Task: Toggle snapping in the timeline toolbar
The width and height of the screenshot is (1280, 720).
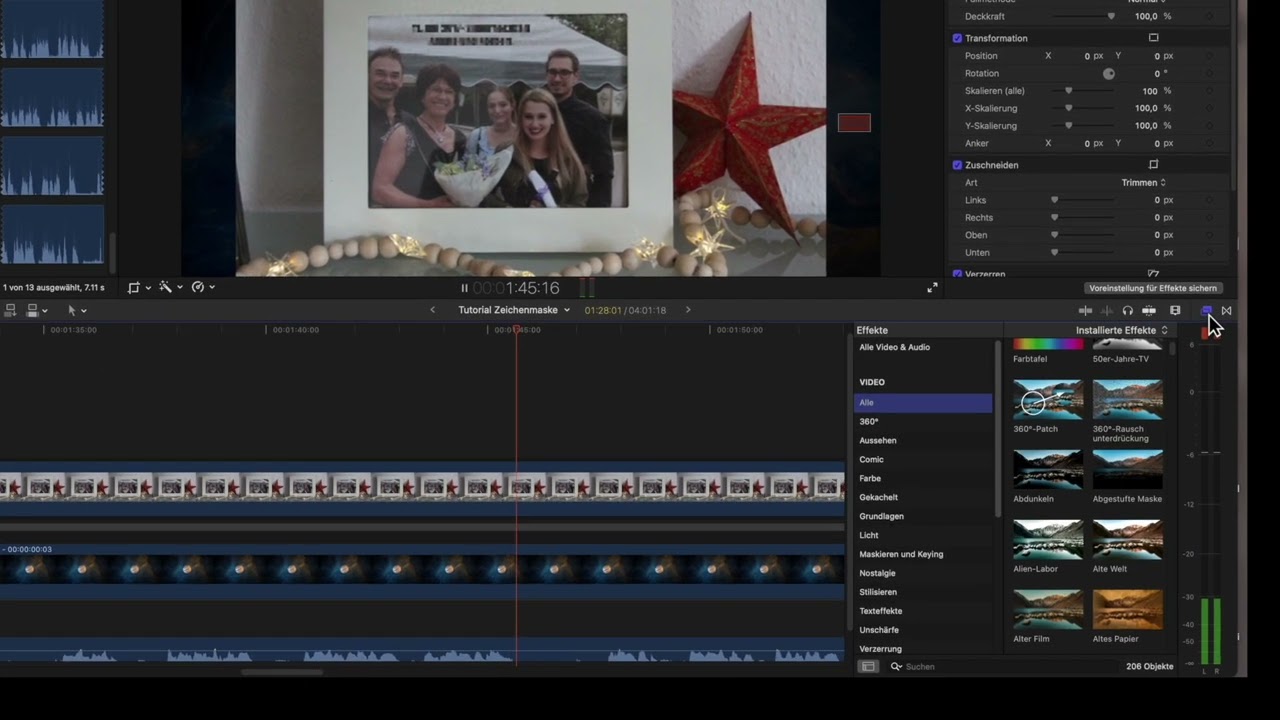Action: 1149,310
